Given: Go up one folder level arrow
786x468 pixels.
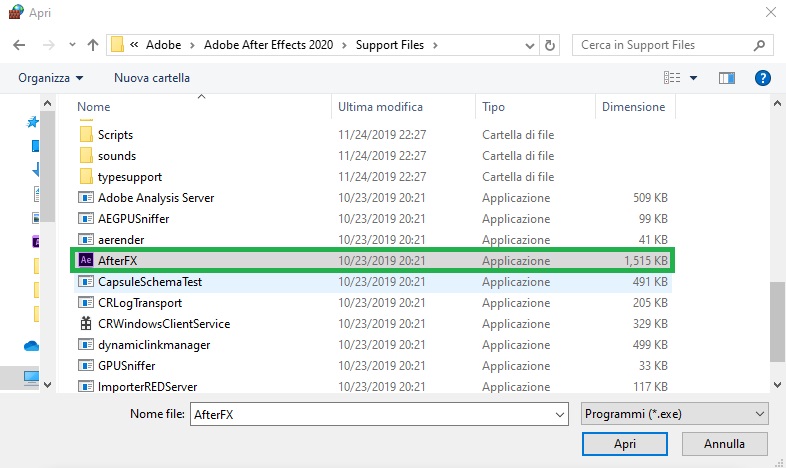Looking at the screenshot, I should point(93,45).
